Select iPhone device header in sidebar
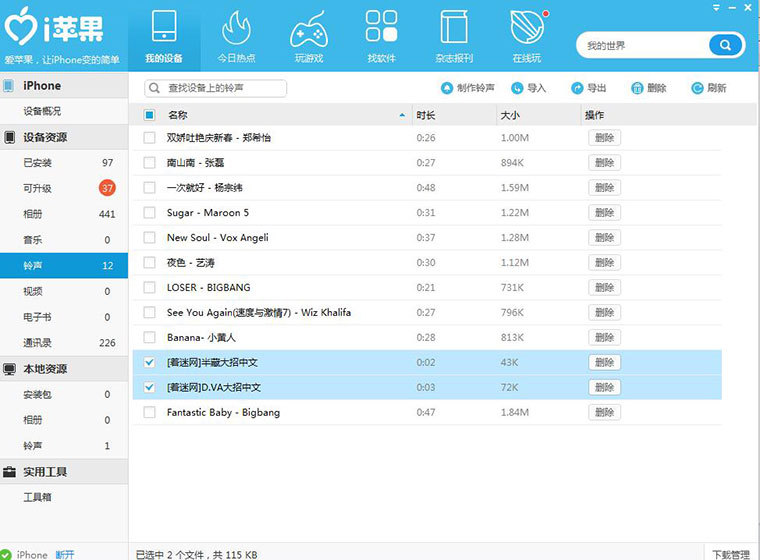760x560 pixels. coord(64,86)
